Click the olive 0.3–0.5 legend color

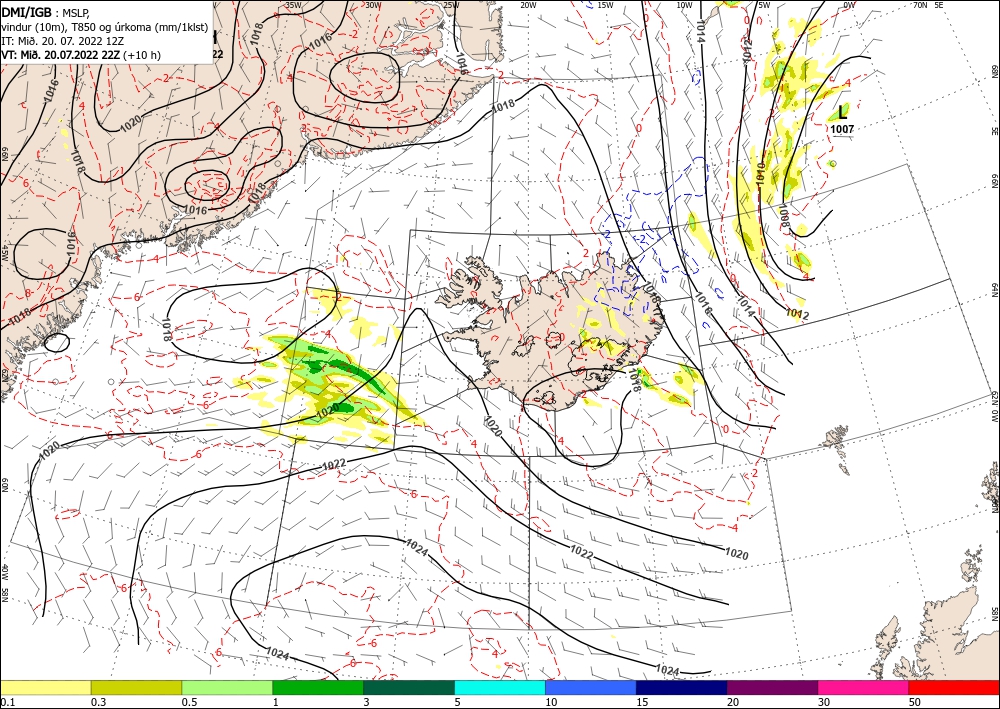tap(136, 687)
